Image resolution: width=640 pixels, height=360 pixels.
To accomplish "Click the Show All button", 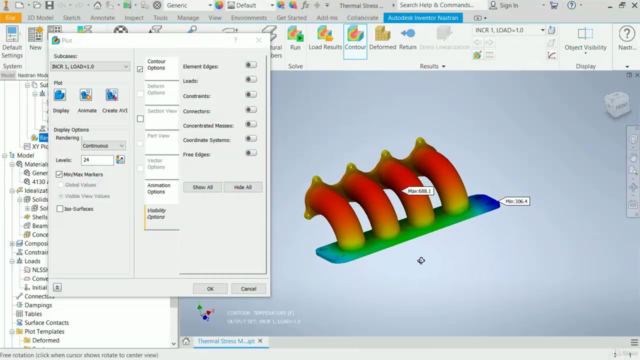I will 202,187.
